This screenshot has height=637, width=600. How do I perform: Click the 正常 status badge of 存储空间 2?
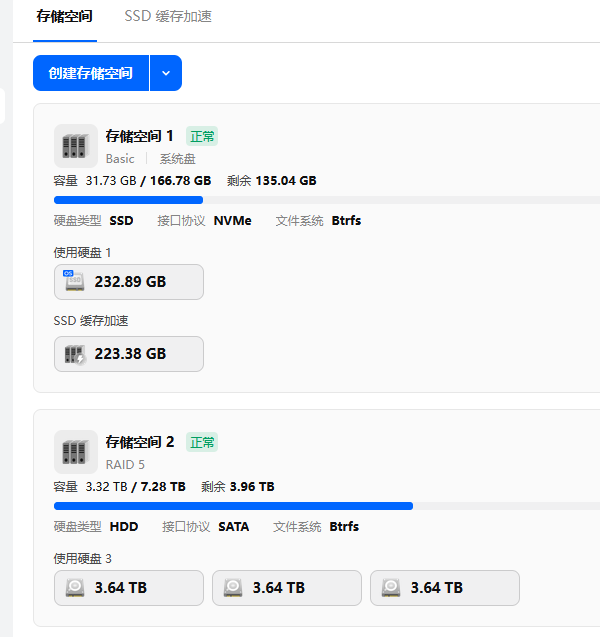tap(202, 442)
